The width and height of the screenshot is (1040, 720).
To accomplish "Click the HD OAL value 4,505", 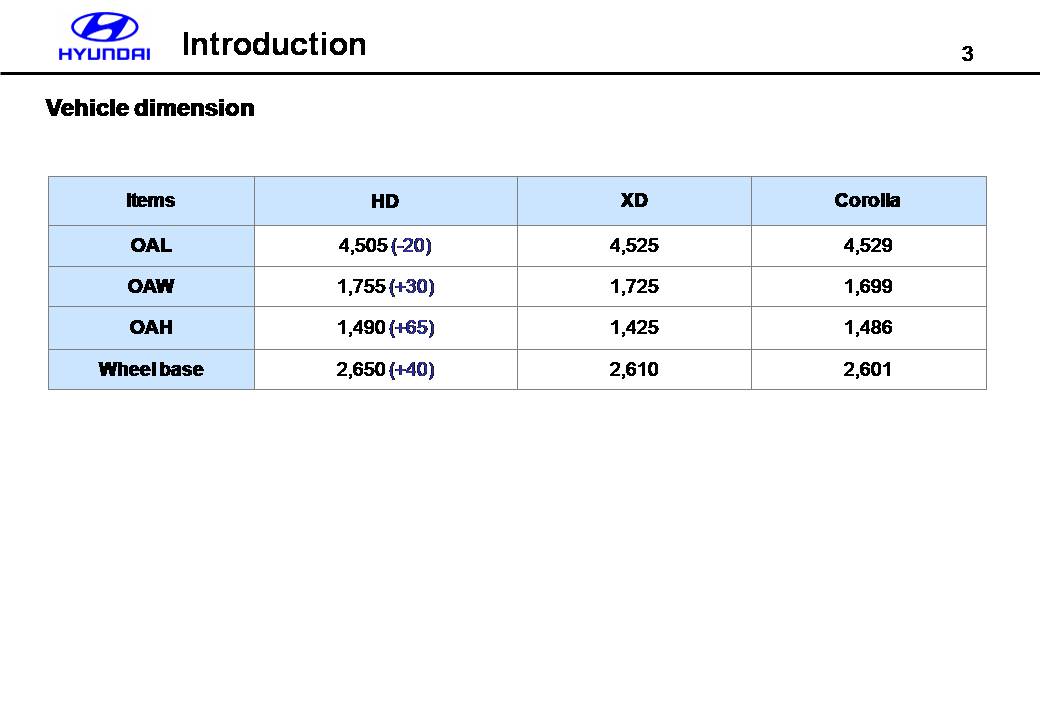I will 363,245.
